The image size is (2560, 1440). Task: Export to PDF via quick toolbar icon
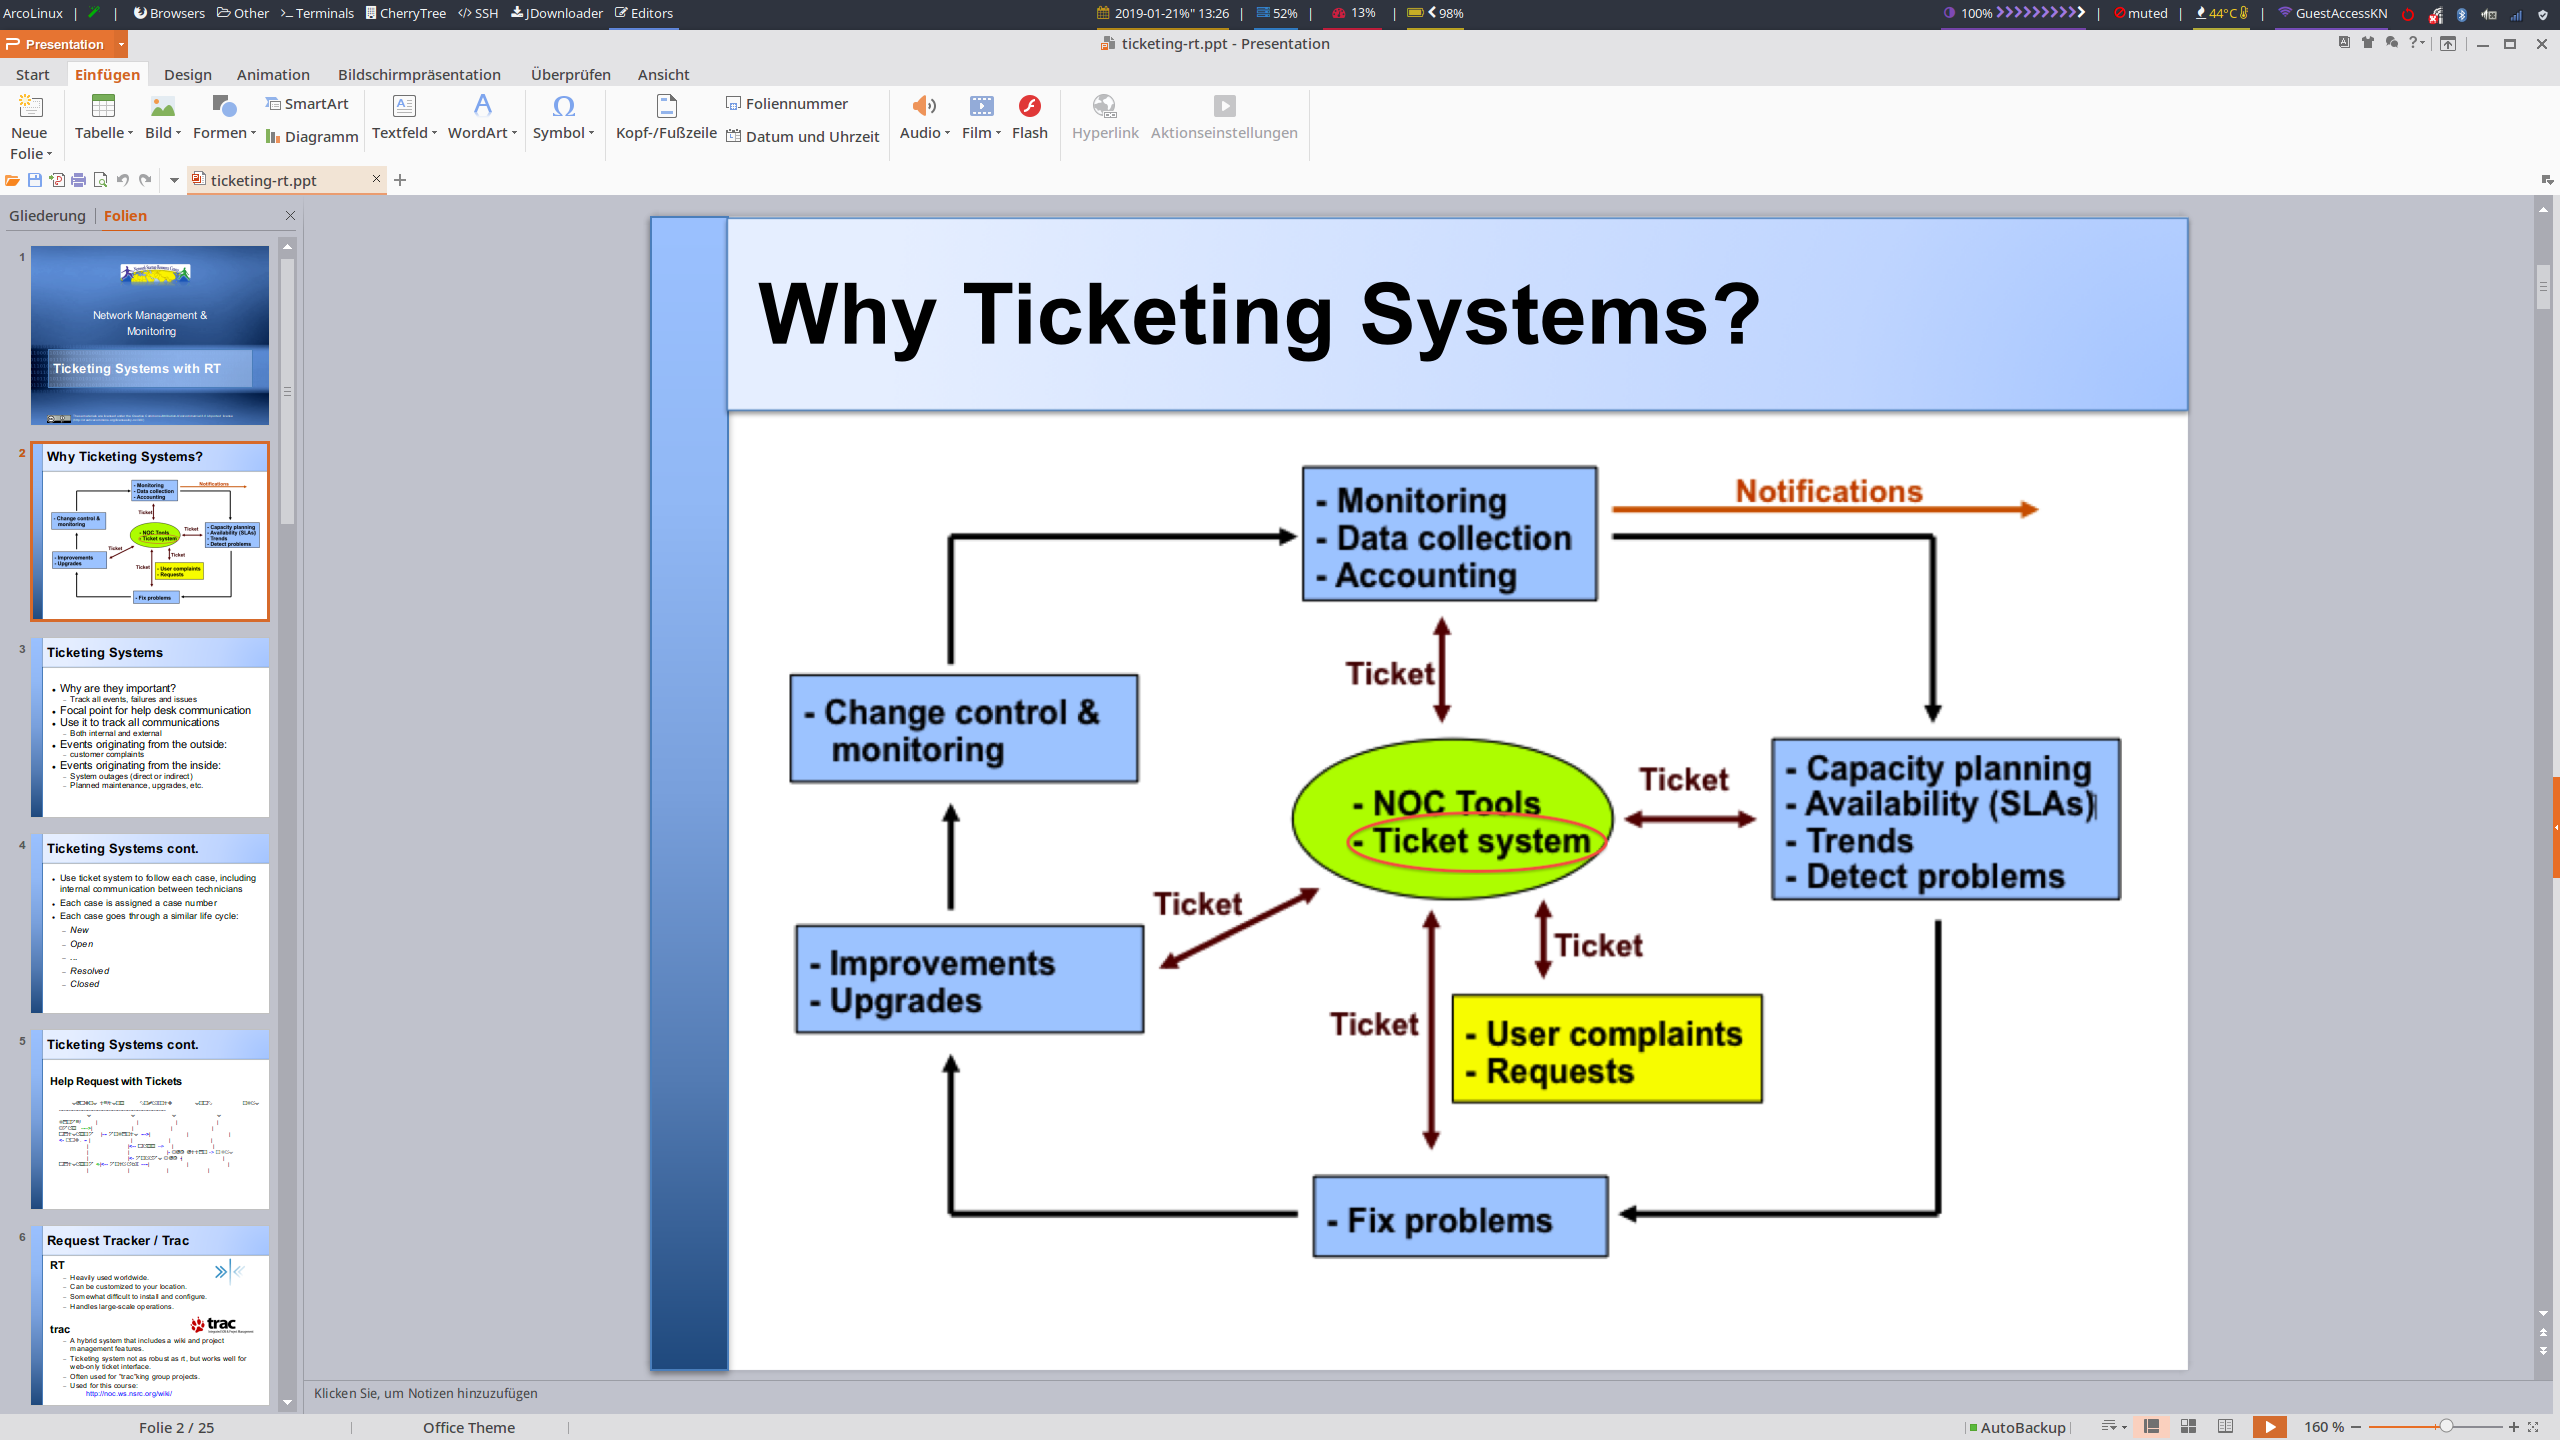pos(57,180)
